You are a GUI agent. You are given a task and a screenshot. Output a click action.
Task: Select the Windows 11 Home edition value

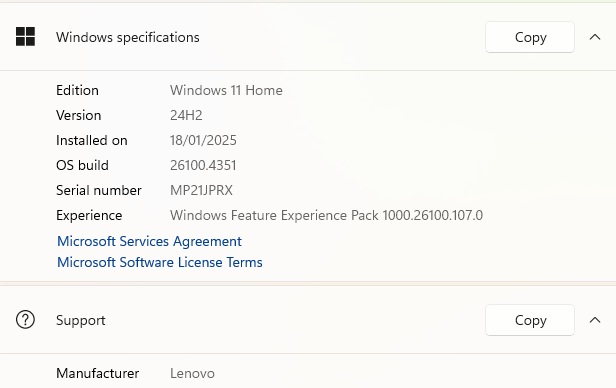coord(226,90)
